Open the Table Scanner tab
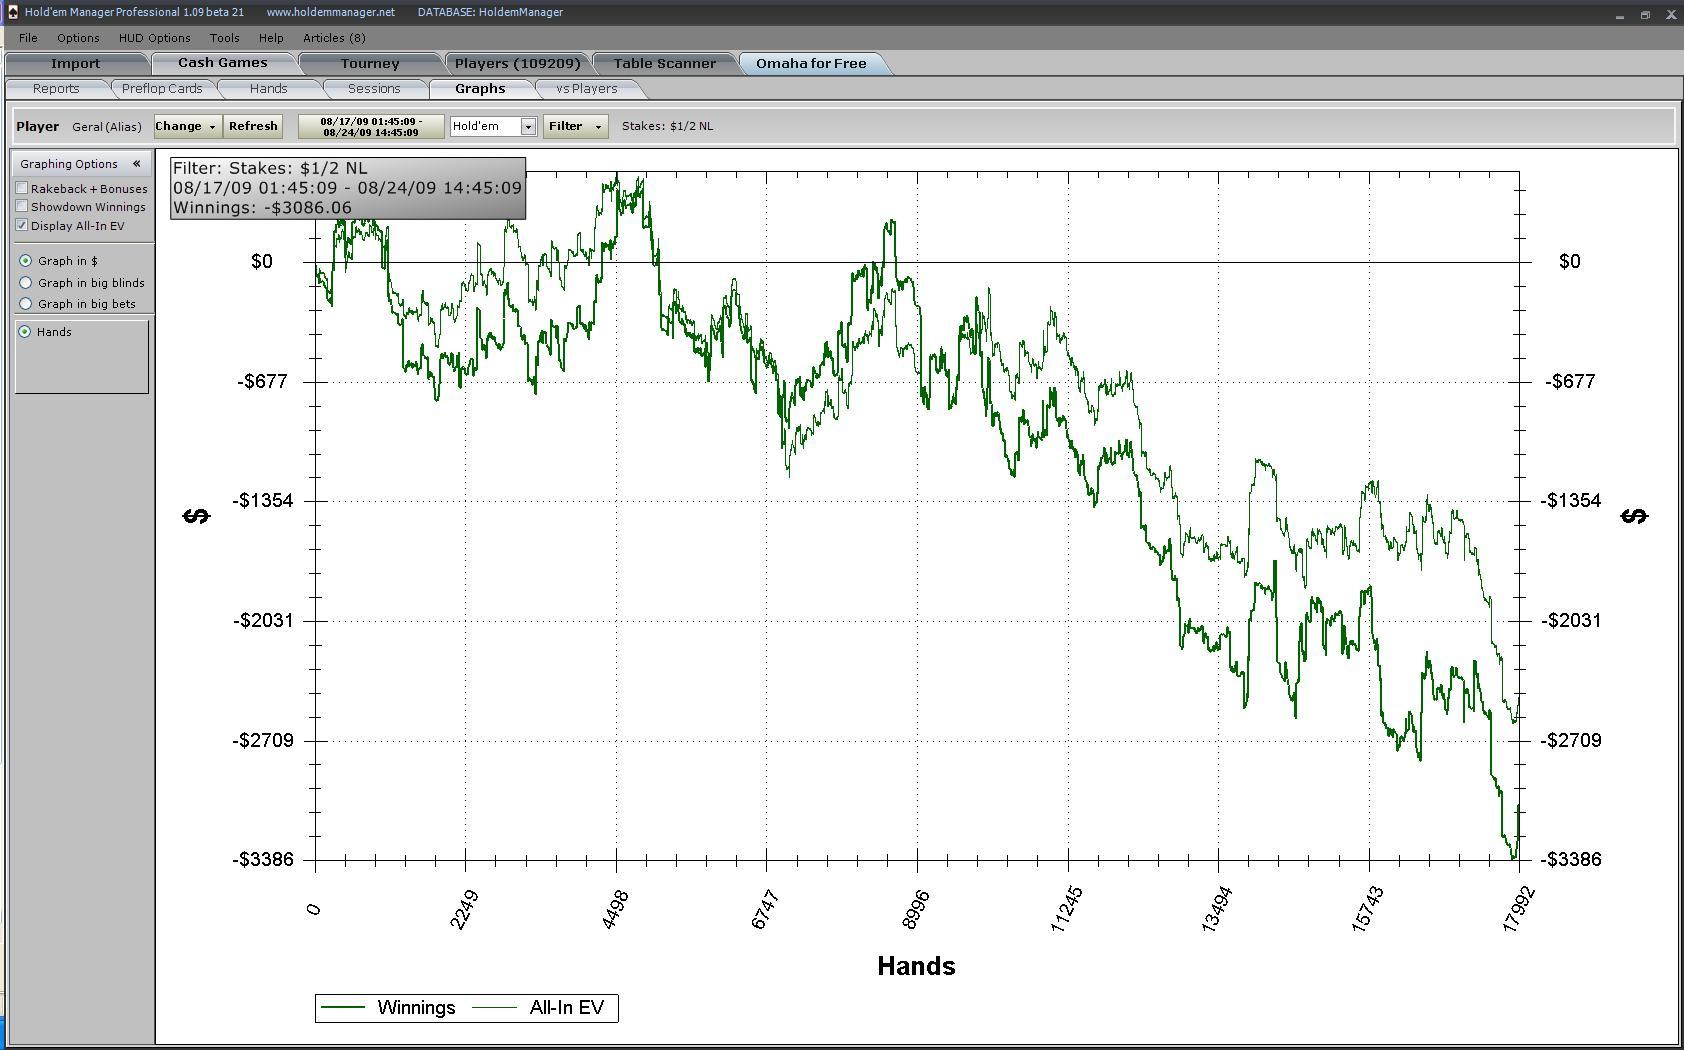This screenshot has height=1050, width=1684. [664, 63]
